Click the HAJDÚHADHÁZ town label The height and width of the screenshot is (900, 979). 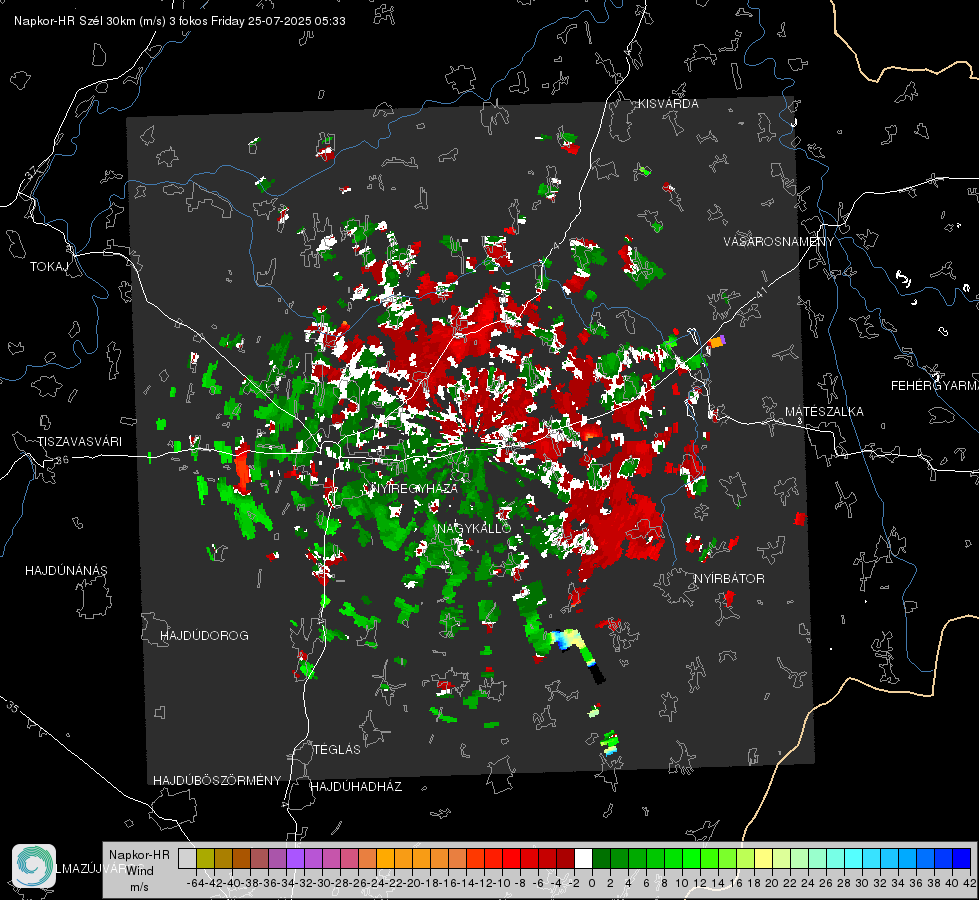(357, 787)
